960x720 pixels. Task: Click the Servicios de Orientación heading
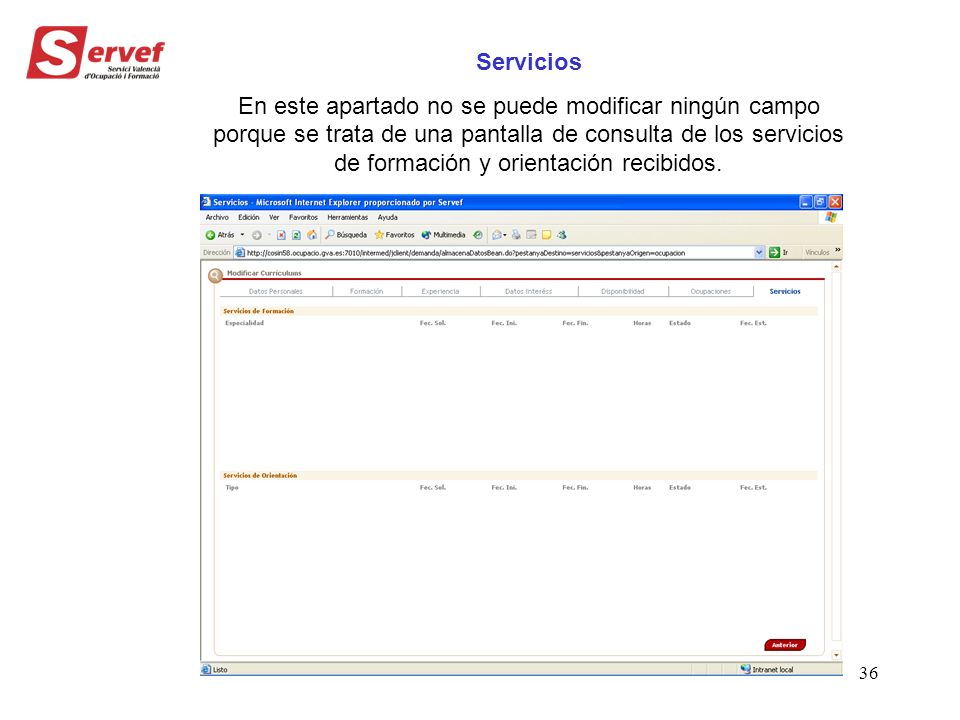click(x=260, y=476)
